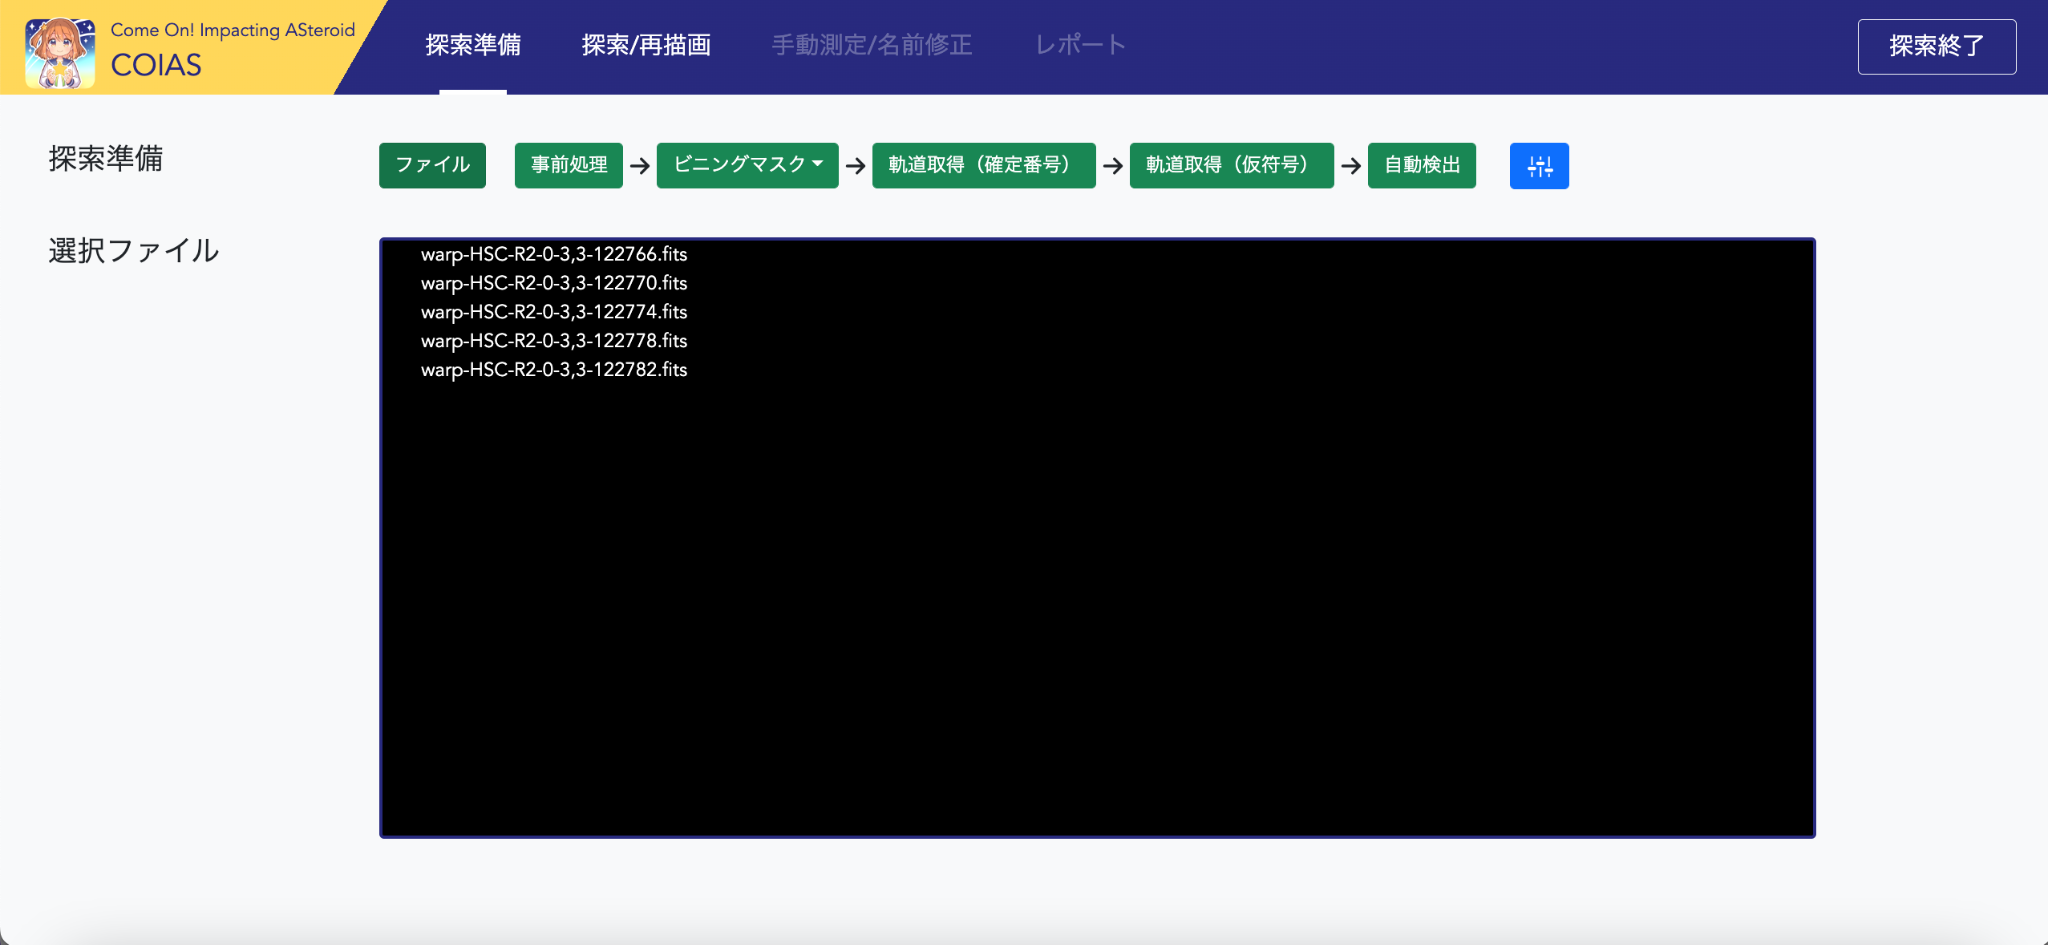The height and width of the screenshot is (945, 2048).
Task: Choose warp-HSC-R2-0-3,3-122778.fits in the list
Action: click(554, 341)
